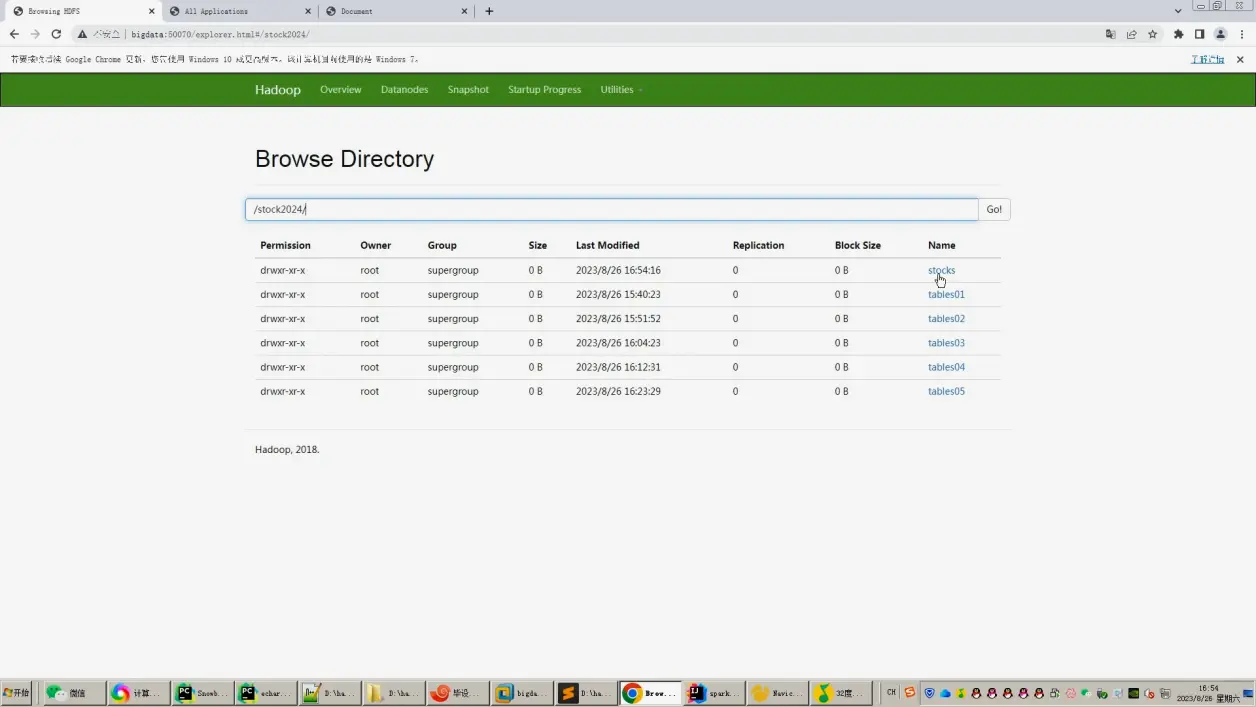Open the first PyCharm taskbar item
1256x707 pixels.
tap(201, 693)
